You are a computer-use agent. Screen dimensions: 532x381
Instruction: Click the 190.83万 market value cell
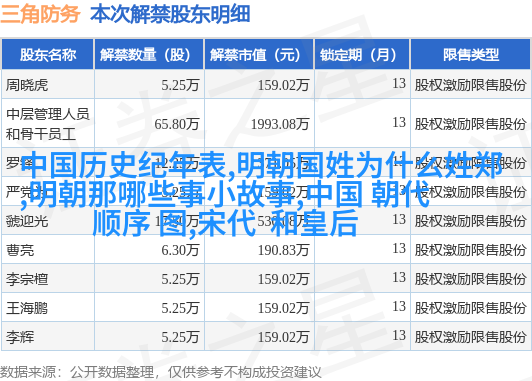click(x=283, y=250)
